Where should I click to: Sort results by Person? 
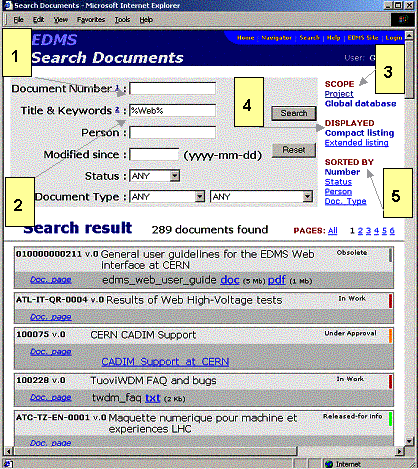pyautogui.click(x=338, y=192)
